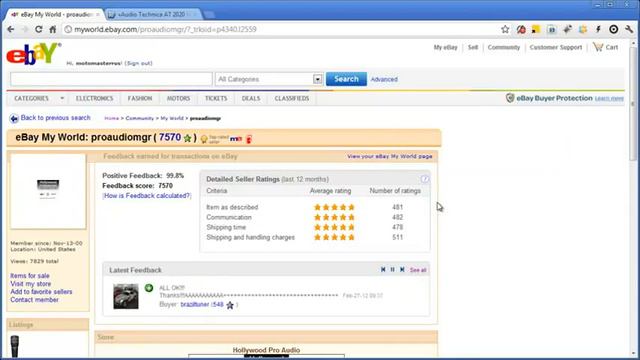Click back arrow next to previous search
The height and width of the screenshot is (360, 640).
click(x=14, y=118)
